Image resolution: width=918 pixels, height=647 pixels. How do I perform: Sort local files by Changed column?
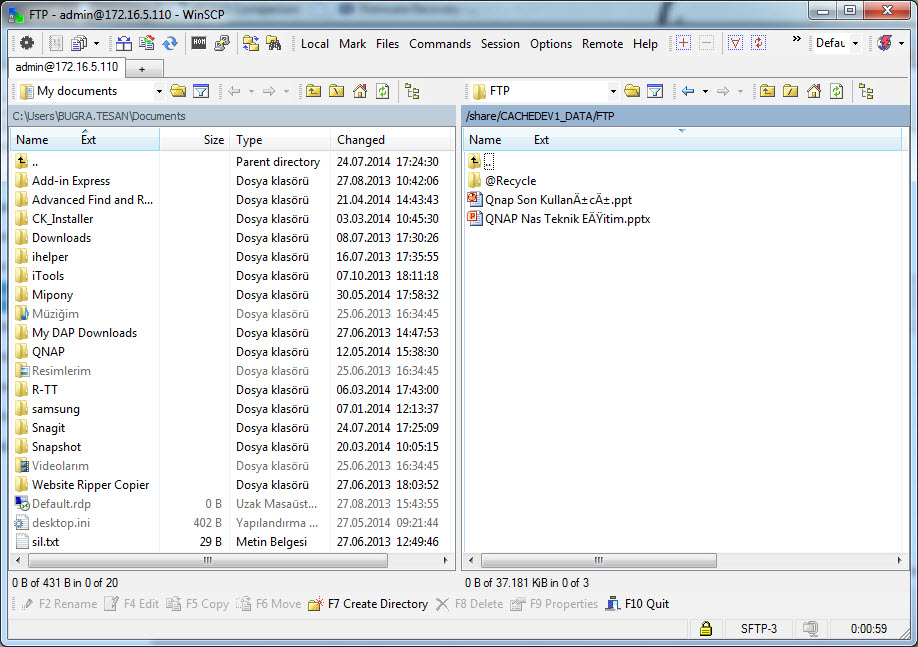(392, 140)
